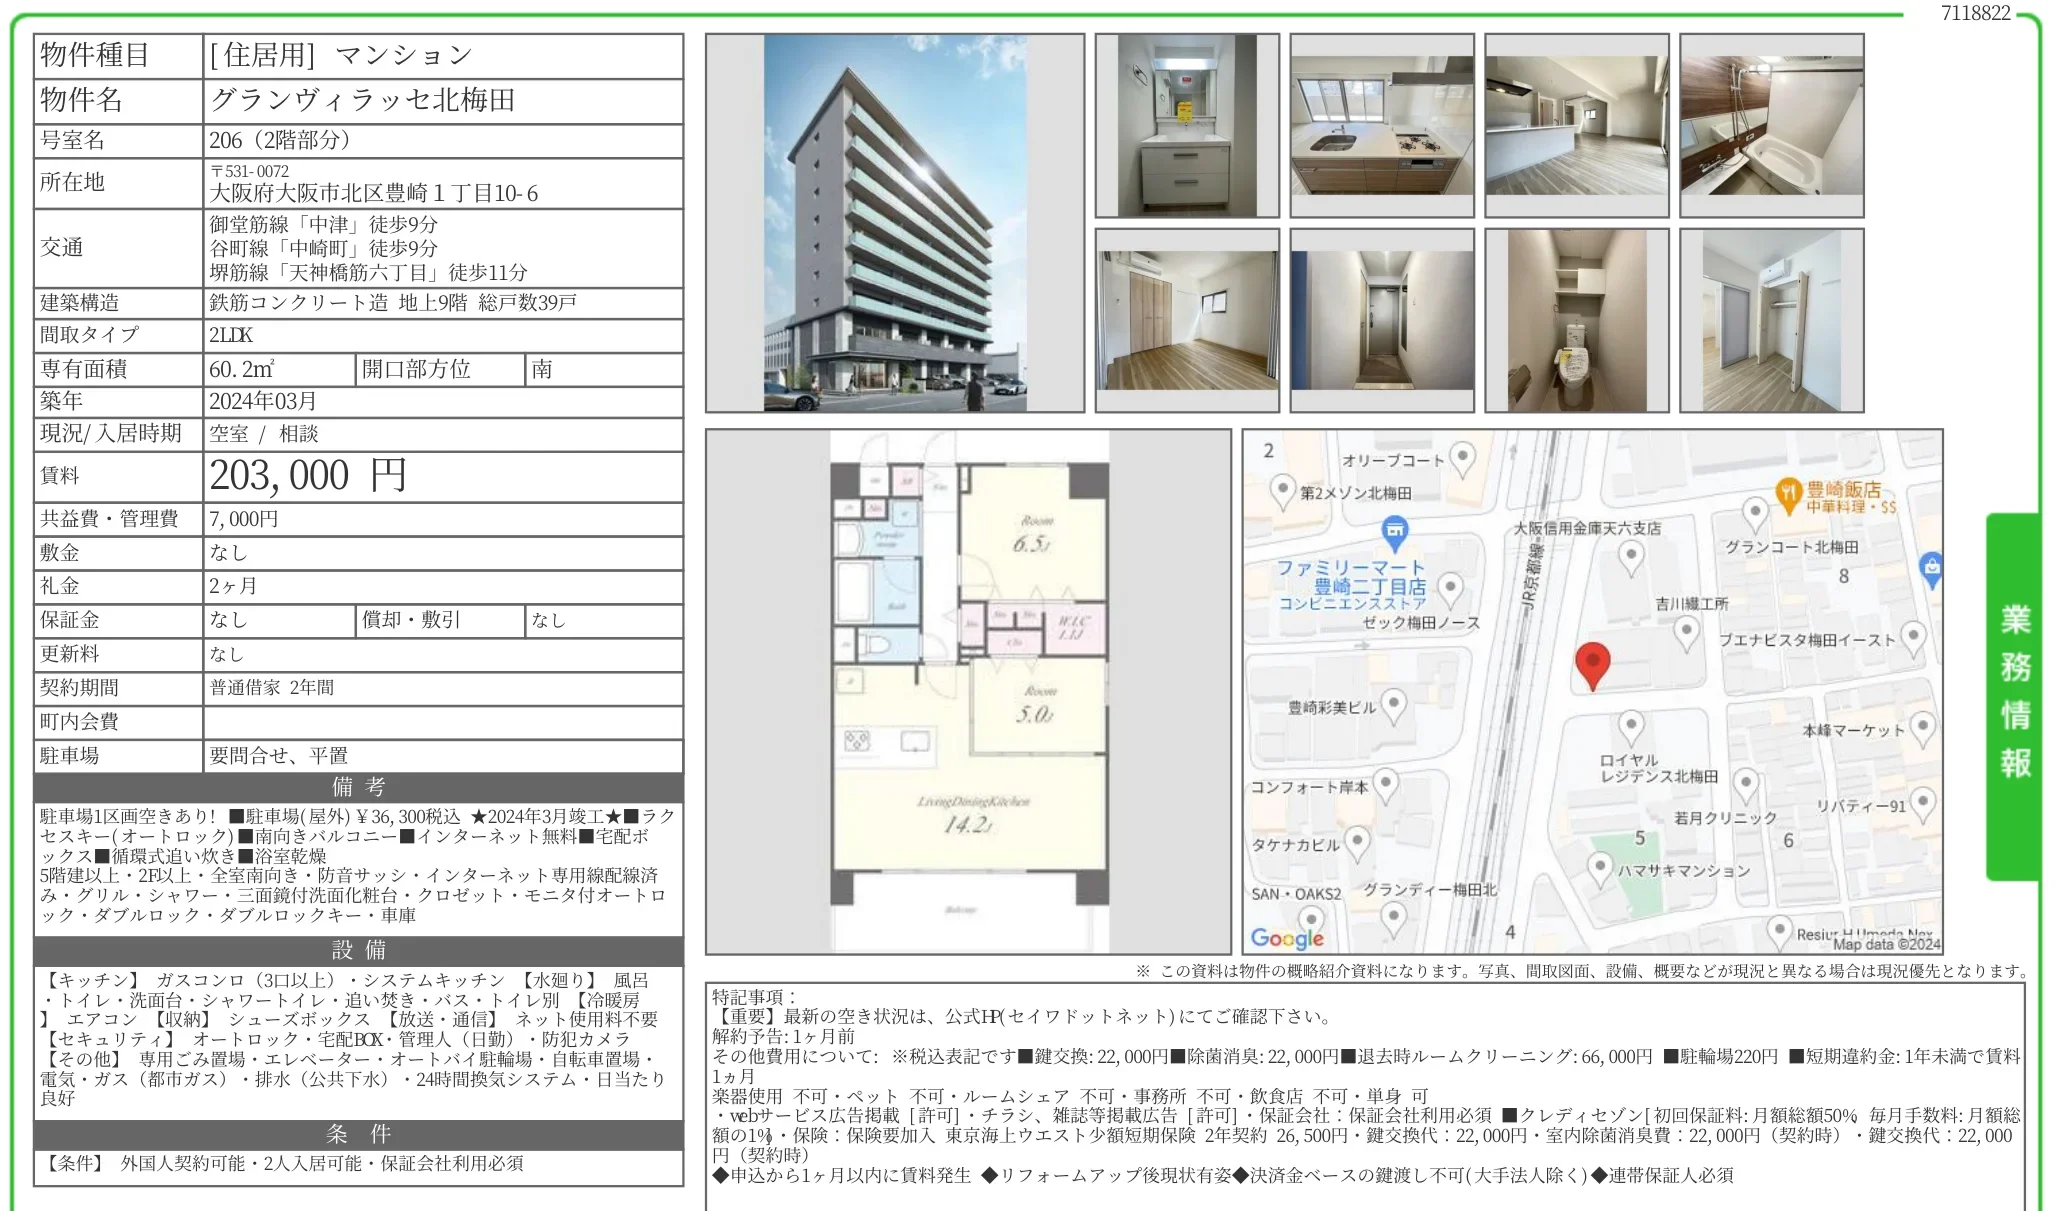2056x1211 pixels.
Task: Click the 豊崎飯店 restaurant marker icon
Action: 1788,493
